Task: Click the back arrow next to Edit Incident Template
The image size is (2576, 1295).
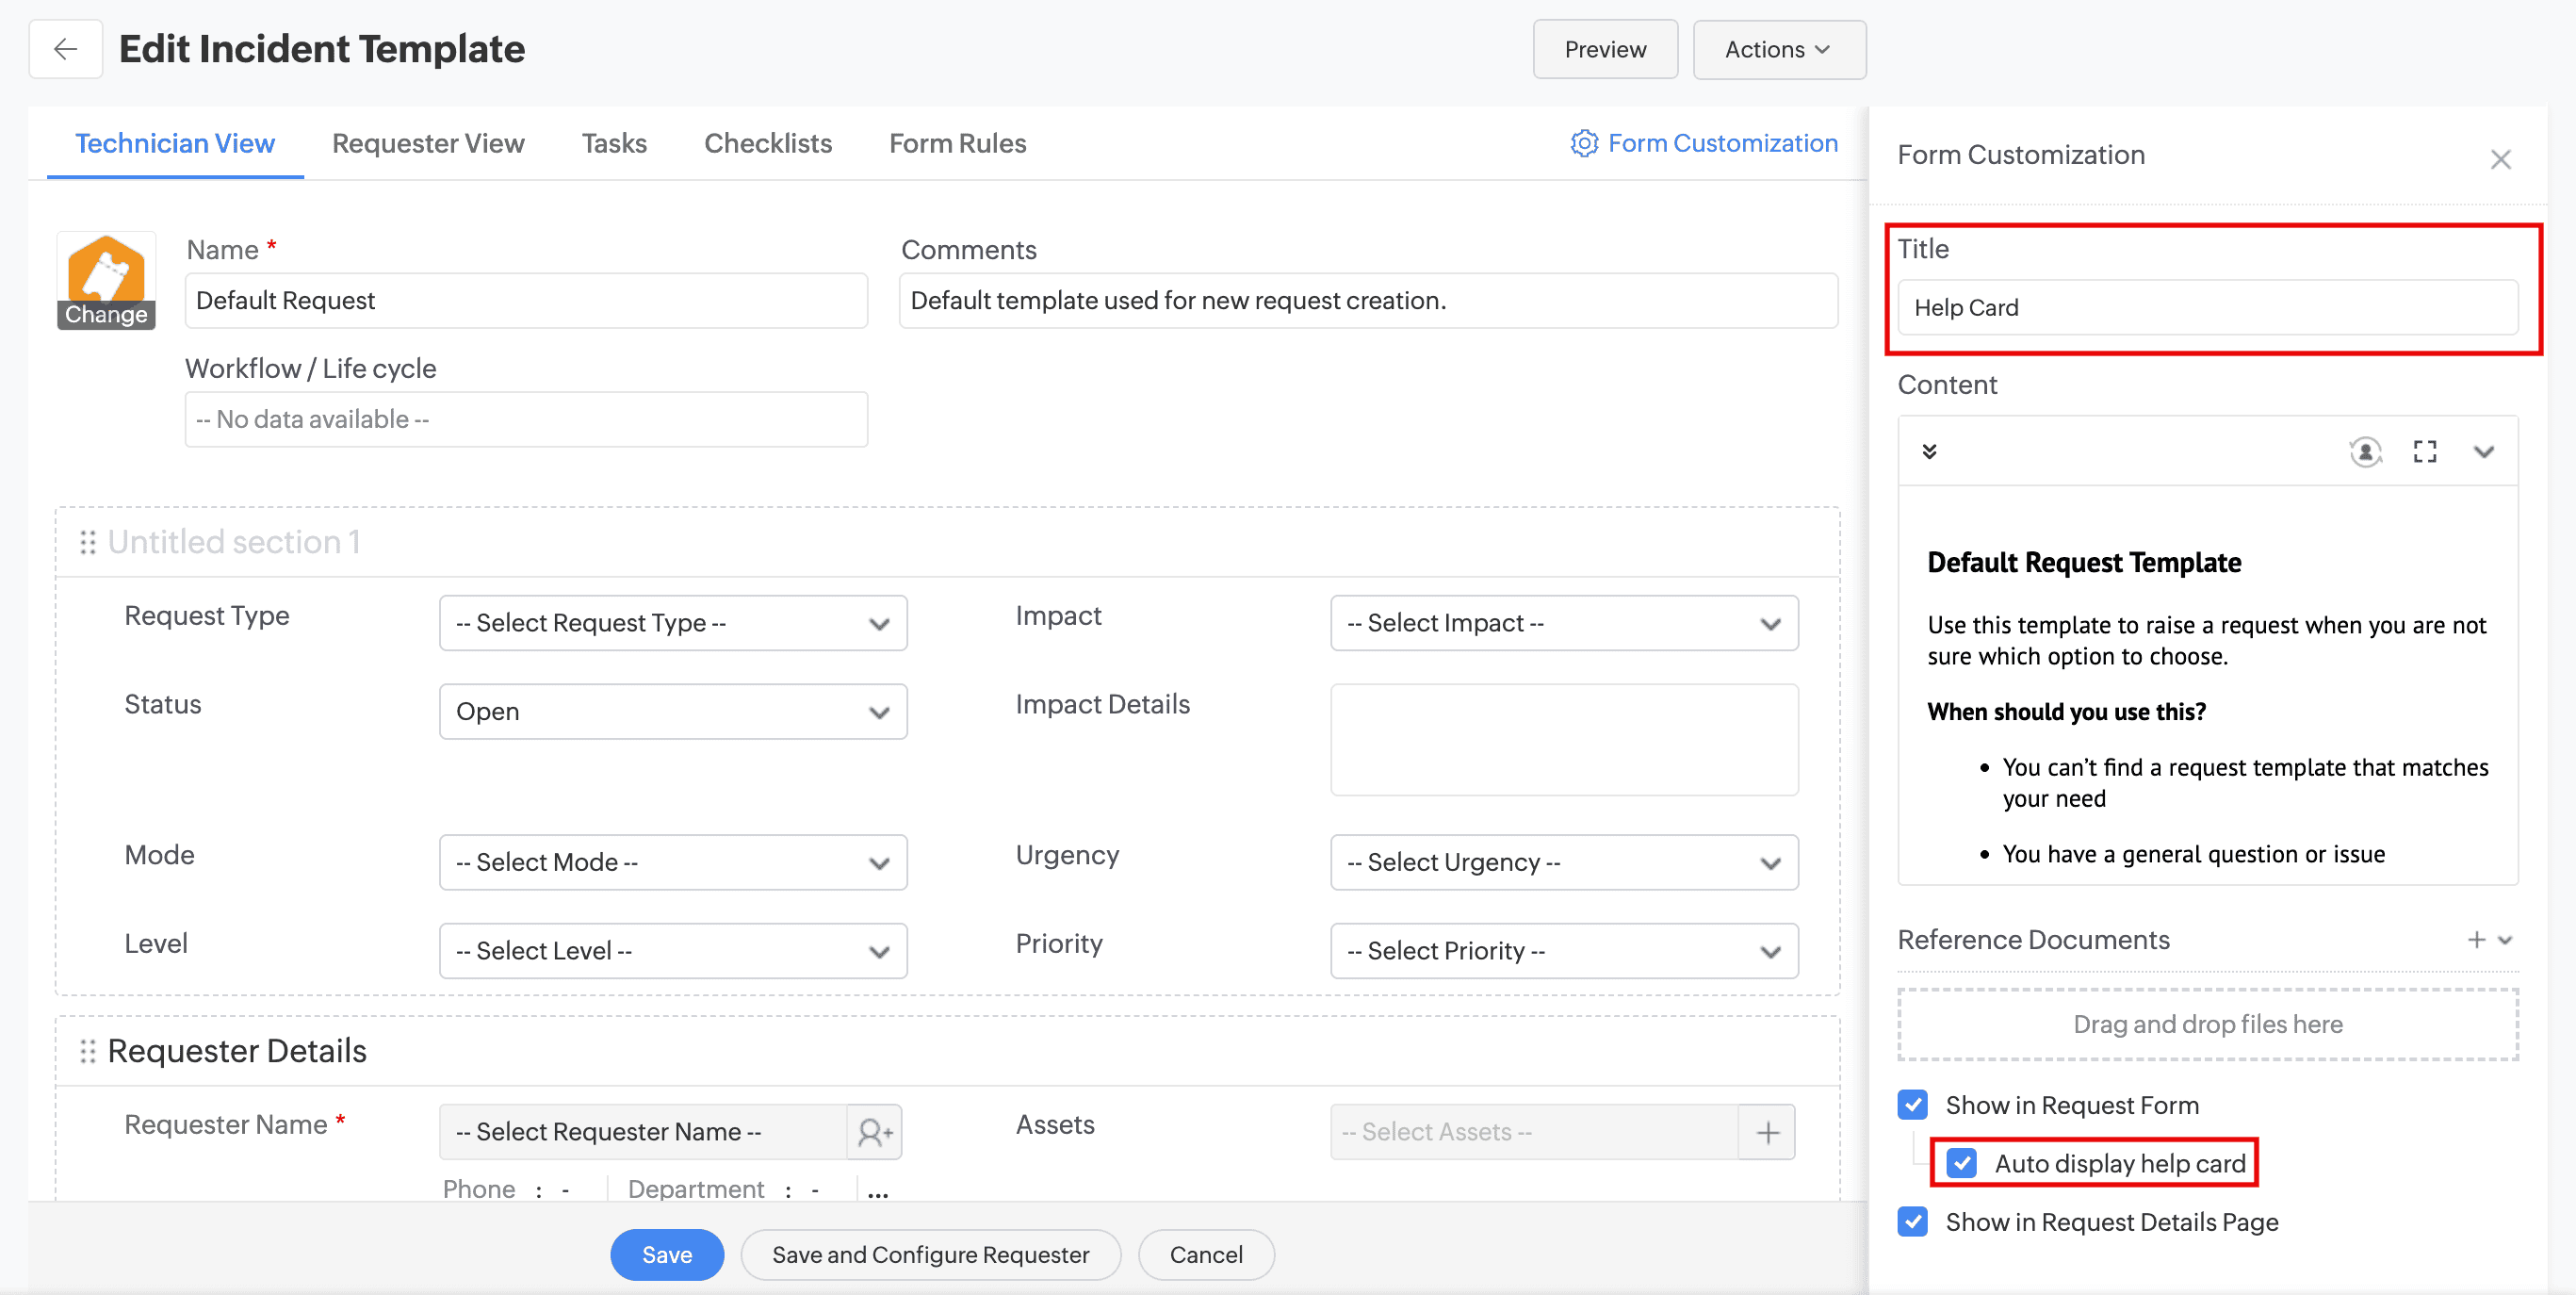Action: (65, 49)
